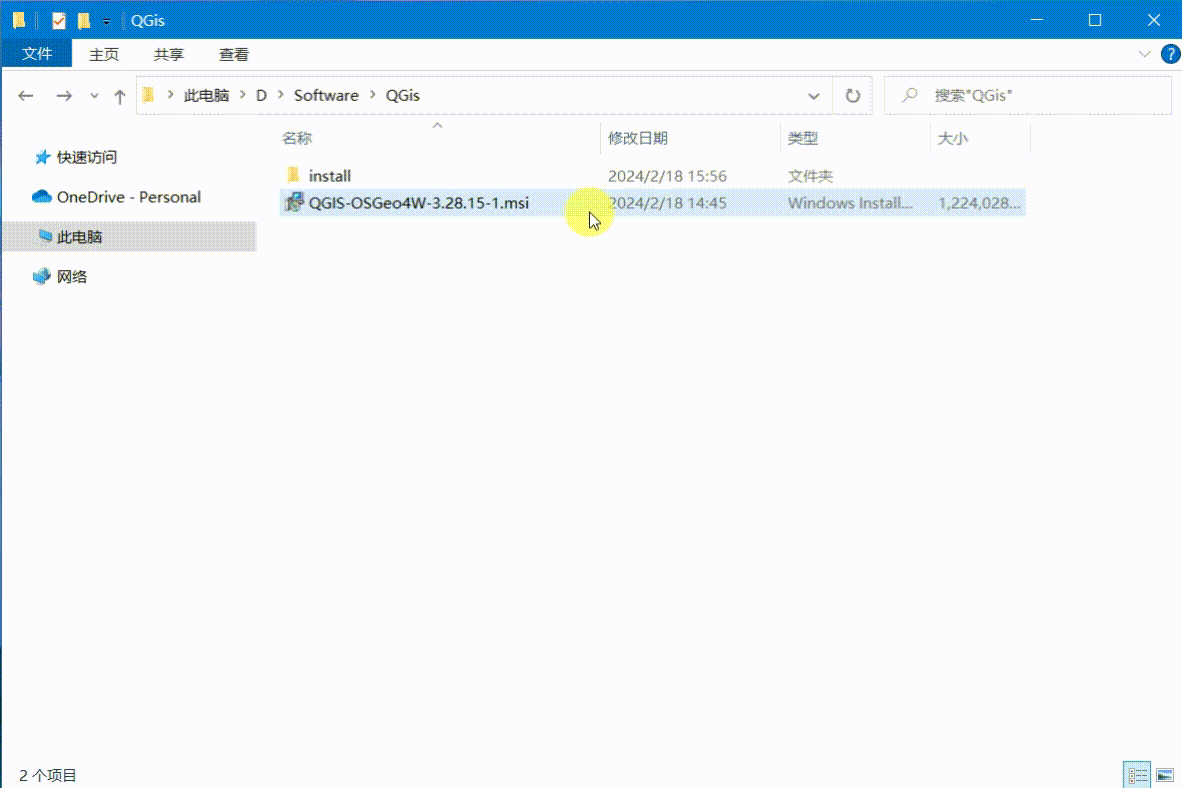Click the OneDrive cloud icon
The height and width of the screenshot is (788, 1182).
[41, 197]
